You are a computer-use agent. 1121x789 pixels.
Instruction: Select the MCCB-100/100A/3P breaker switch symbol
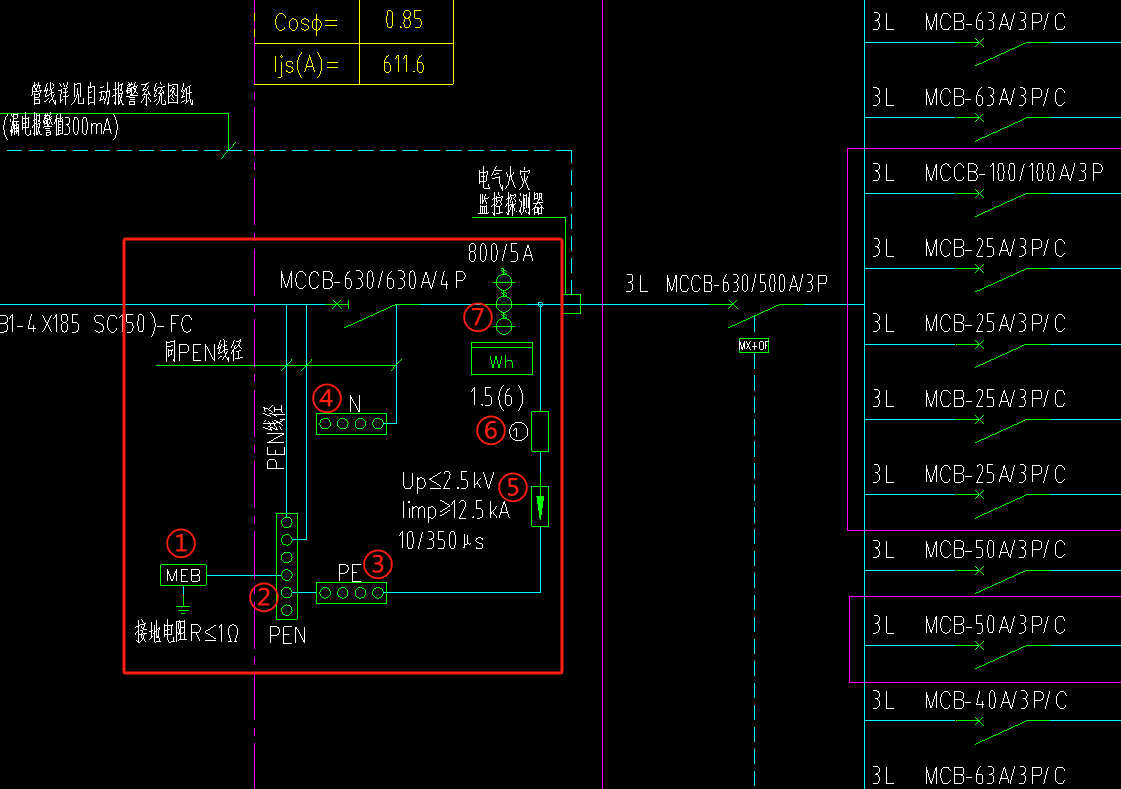[1001, 204]
